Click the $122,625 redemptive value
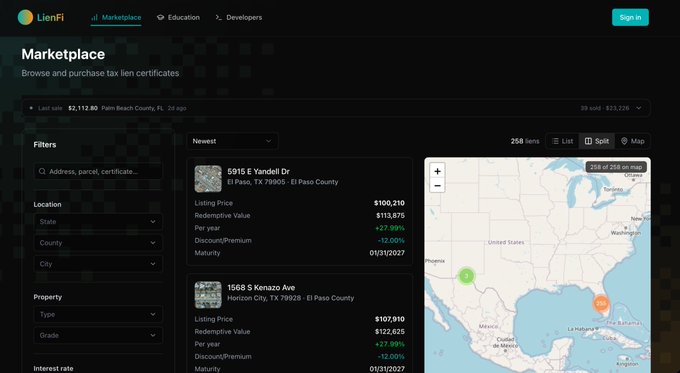 (x=390, y=332)
